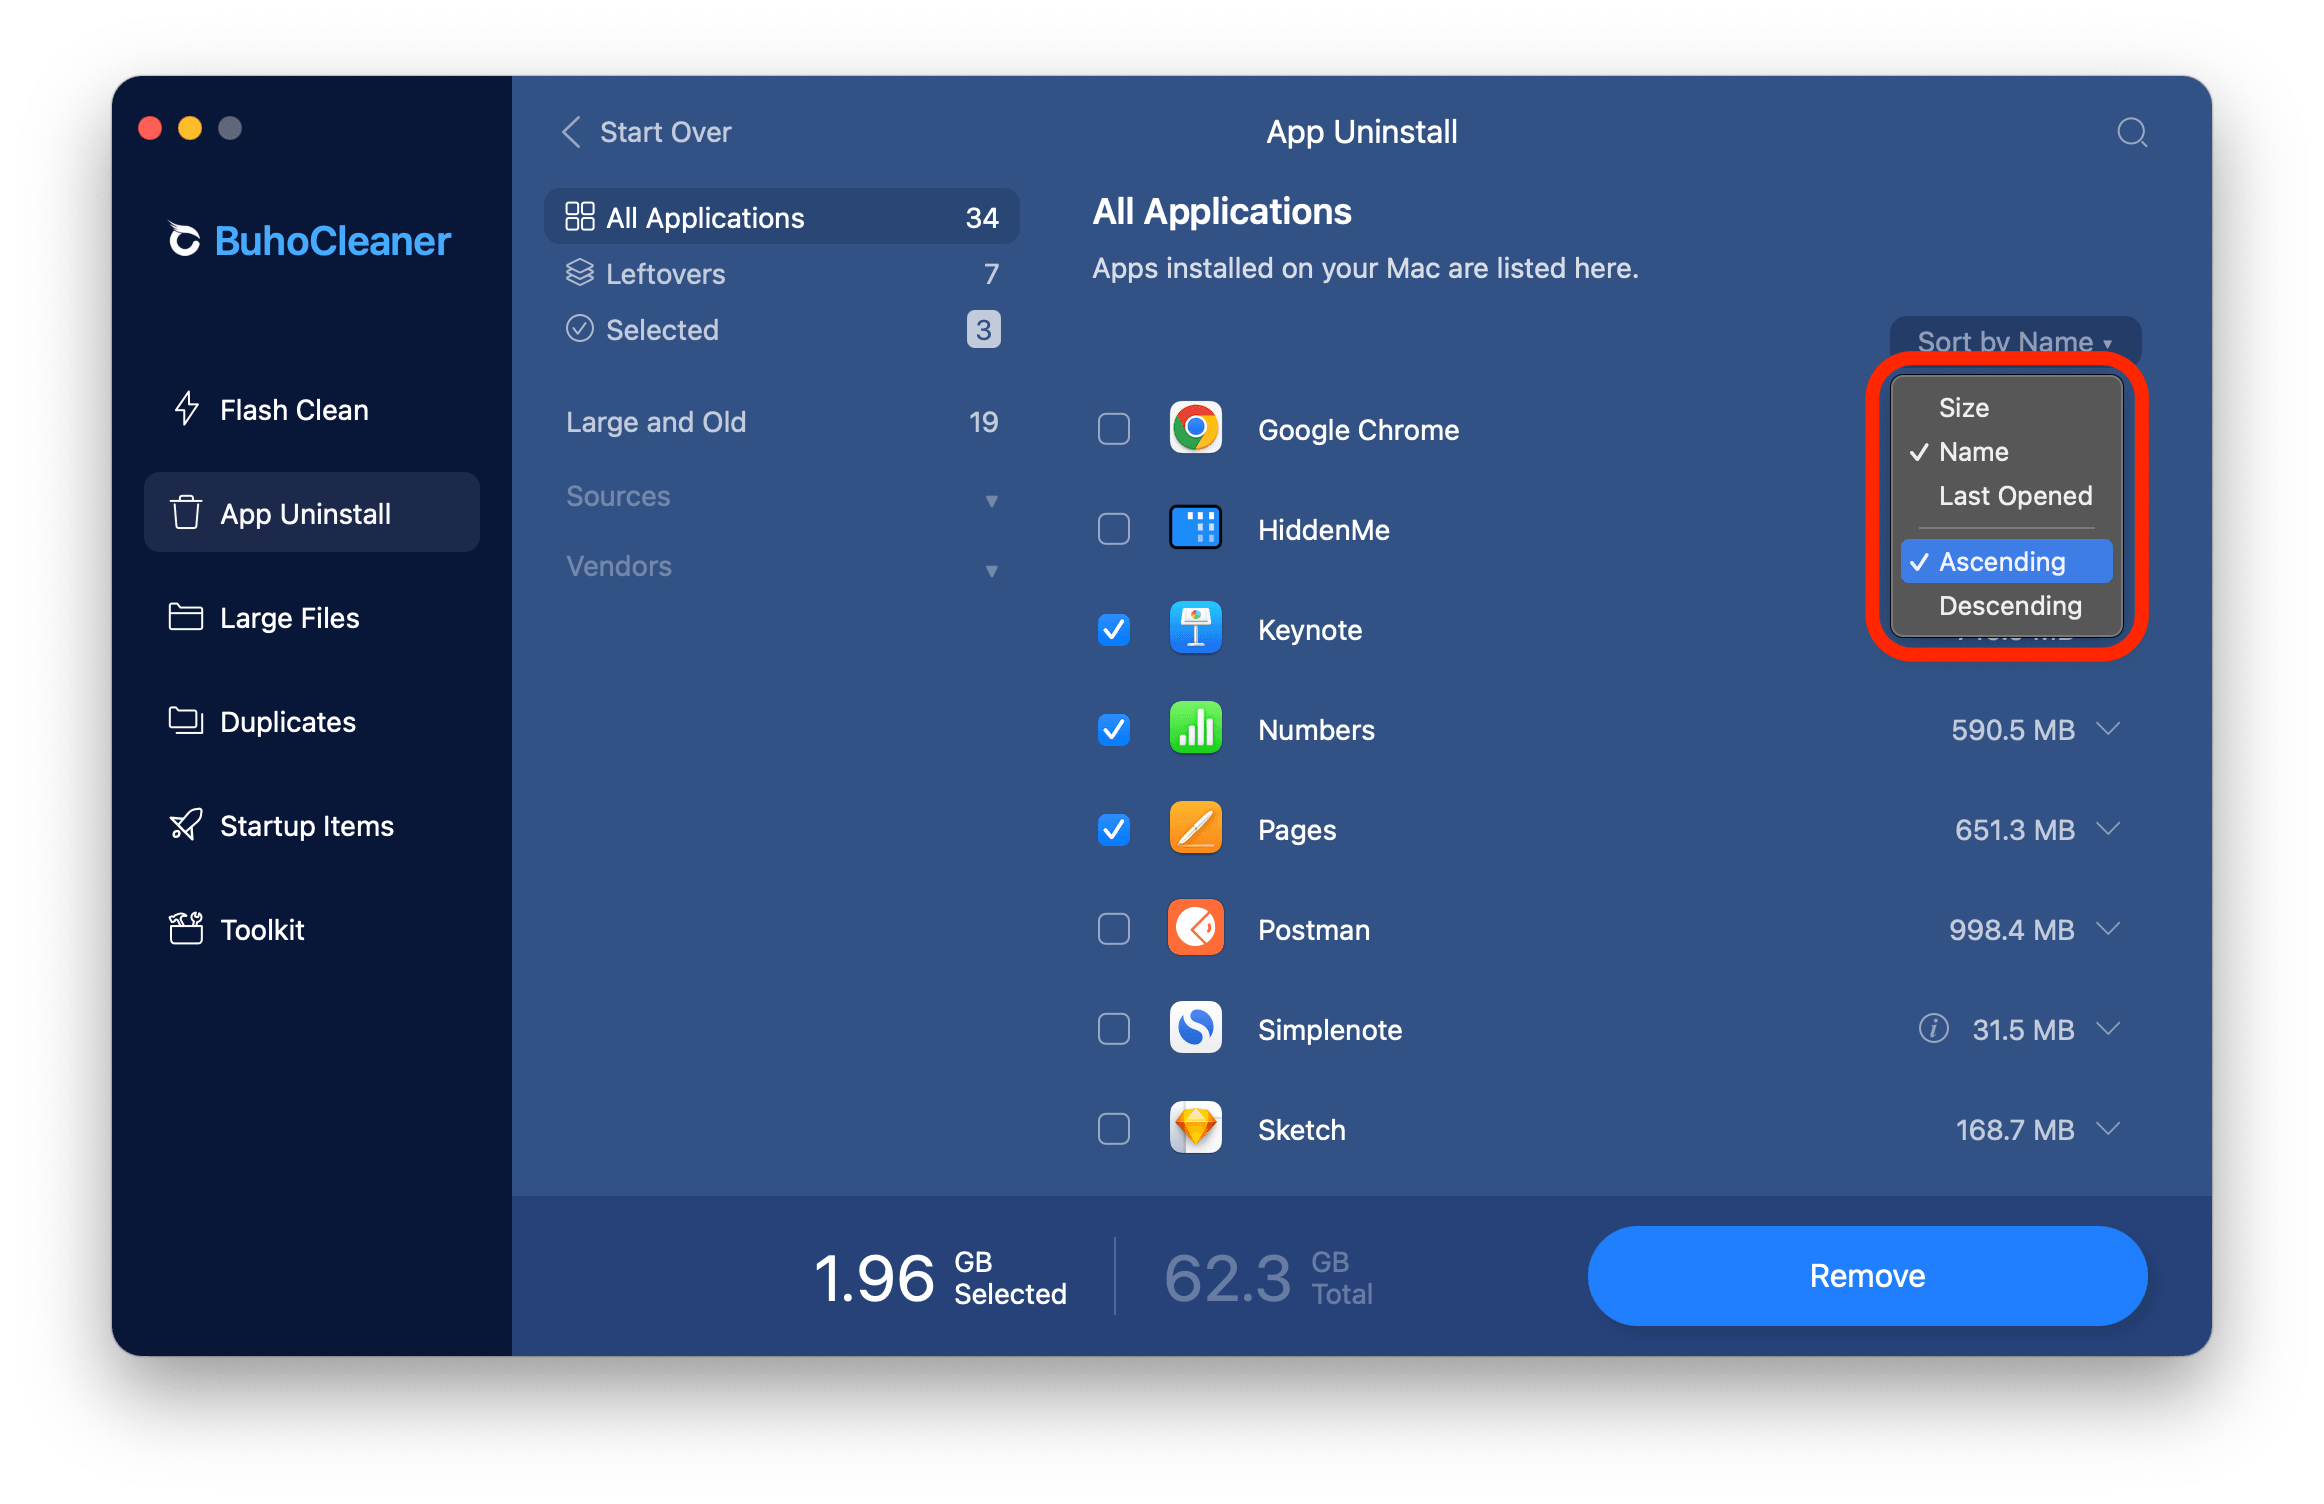Click the Sketch app name
This screenshot has width=2324, height=1504.
tap(1301, 1129)
